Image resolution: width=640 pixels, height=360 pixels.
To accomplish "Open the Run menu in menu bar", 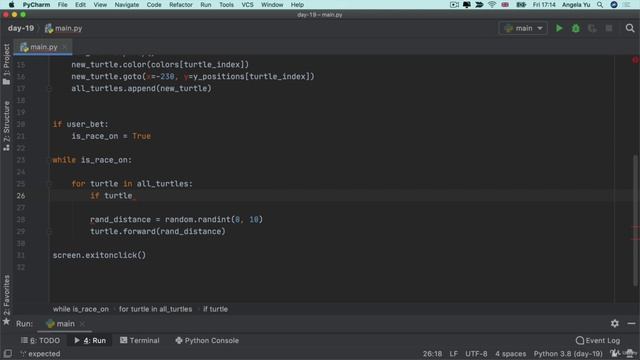I will pos(206,5).
